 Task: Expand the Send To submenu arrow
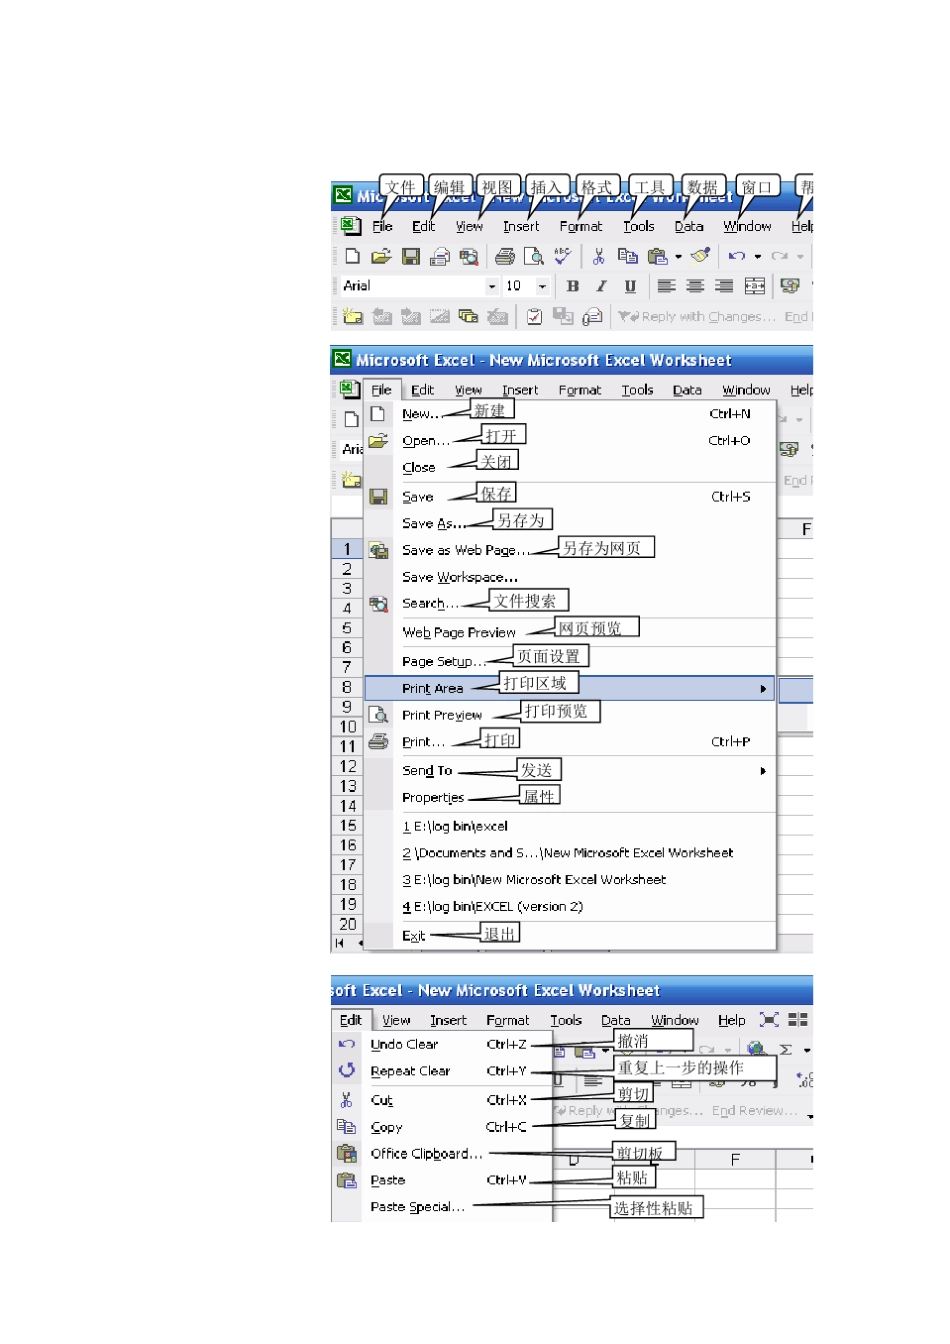pyautogui.click(x=763, y=771)
